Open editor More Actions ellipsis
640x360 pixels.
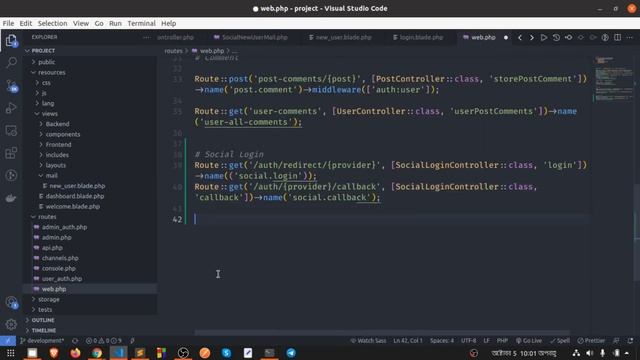(x=630, y=38)
